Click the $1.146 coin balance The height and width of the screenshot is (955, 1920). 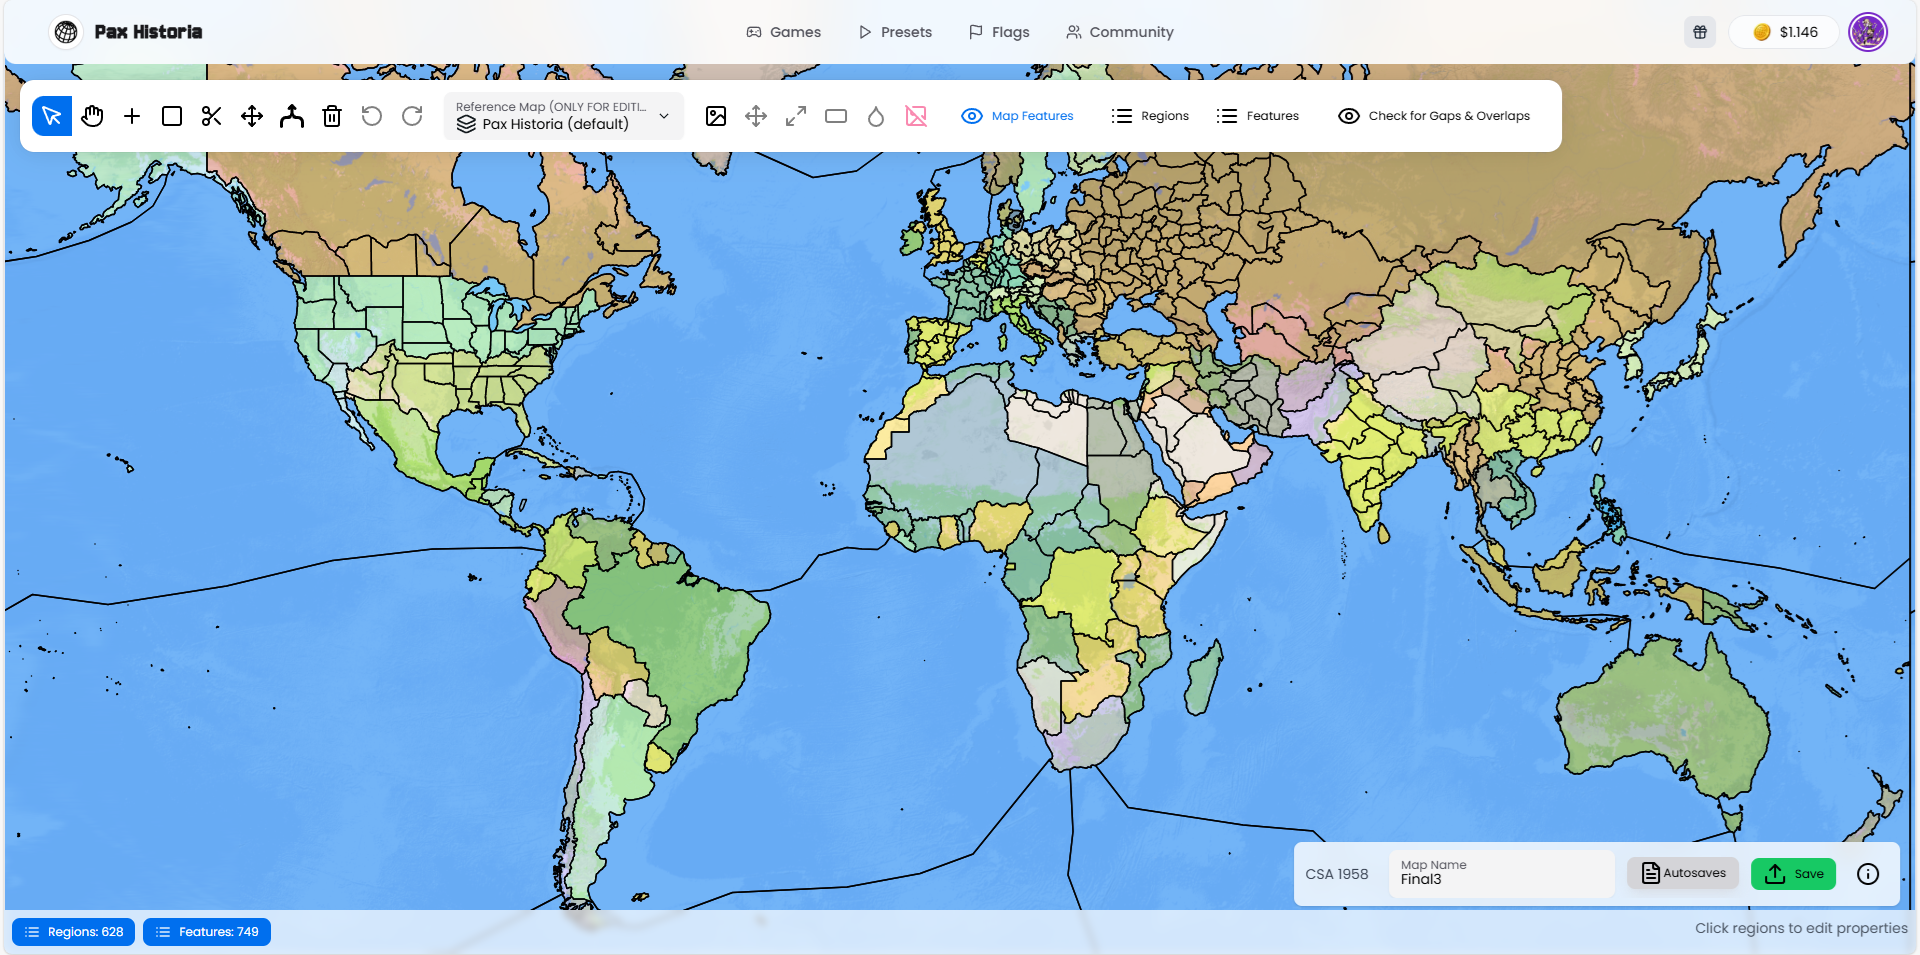click(x=1785, y=32)
